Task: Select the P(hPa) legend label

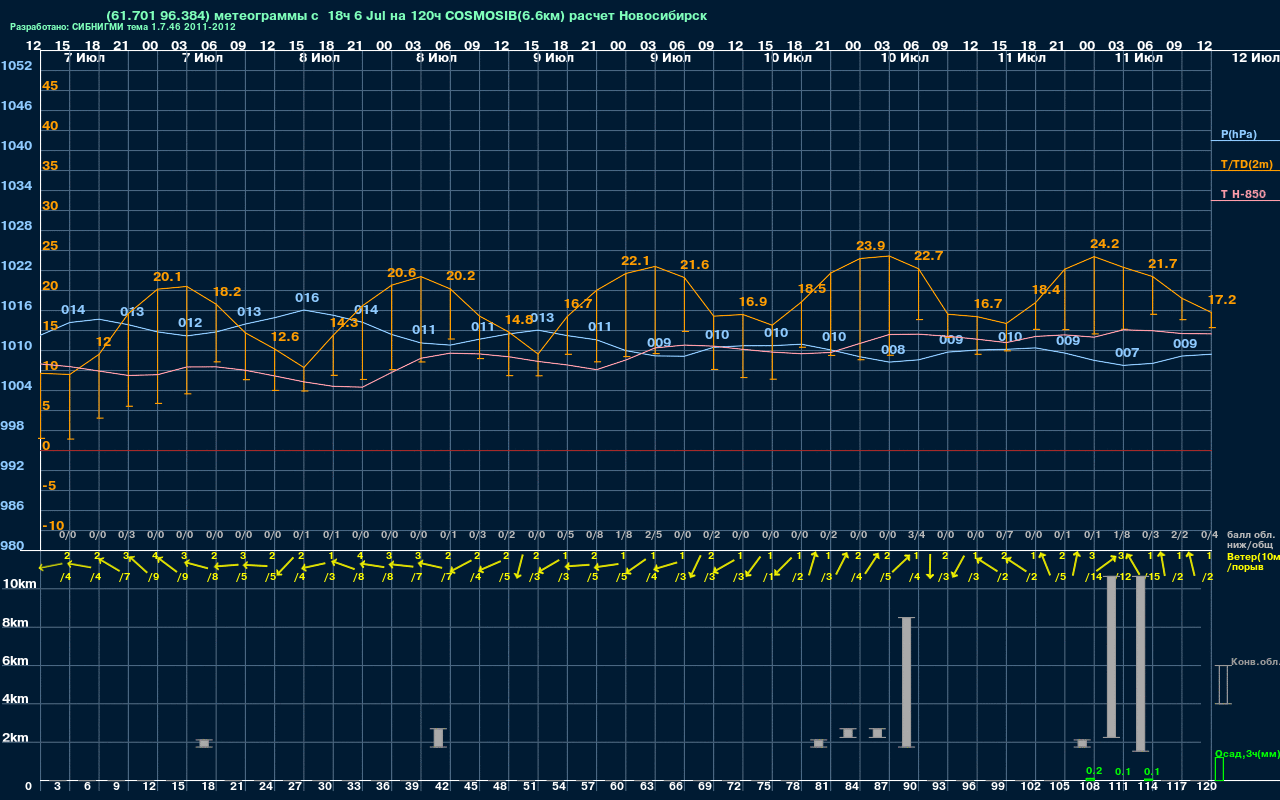Action: (x=1238, y=134)
